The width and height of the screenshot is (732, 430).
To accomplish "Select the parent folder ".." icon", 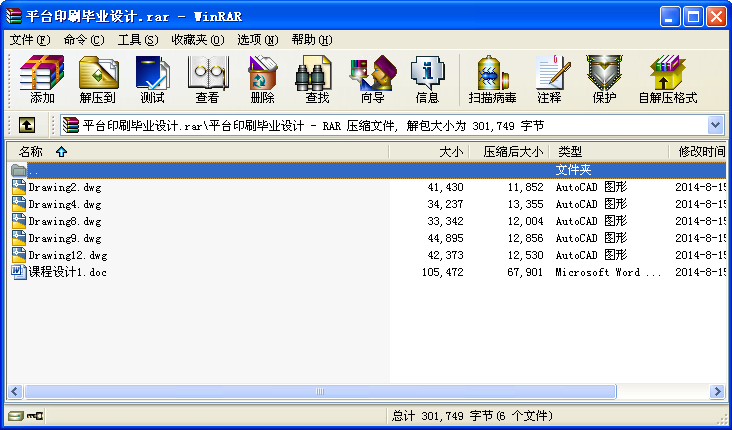I will point(19,170).
